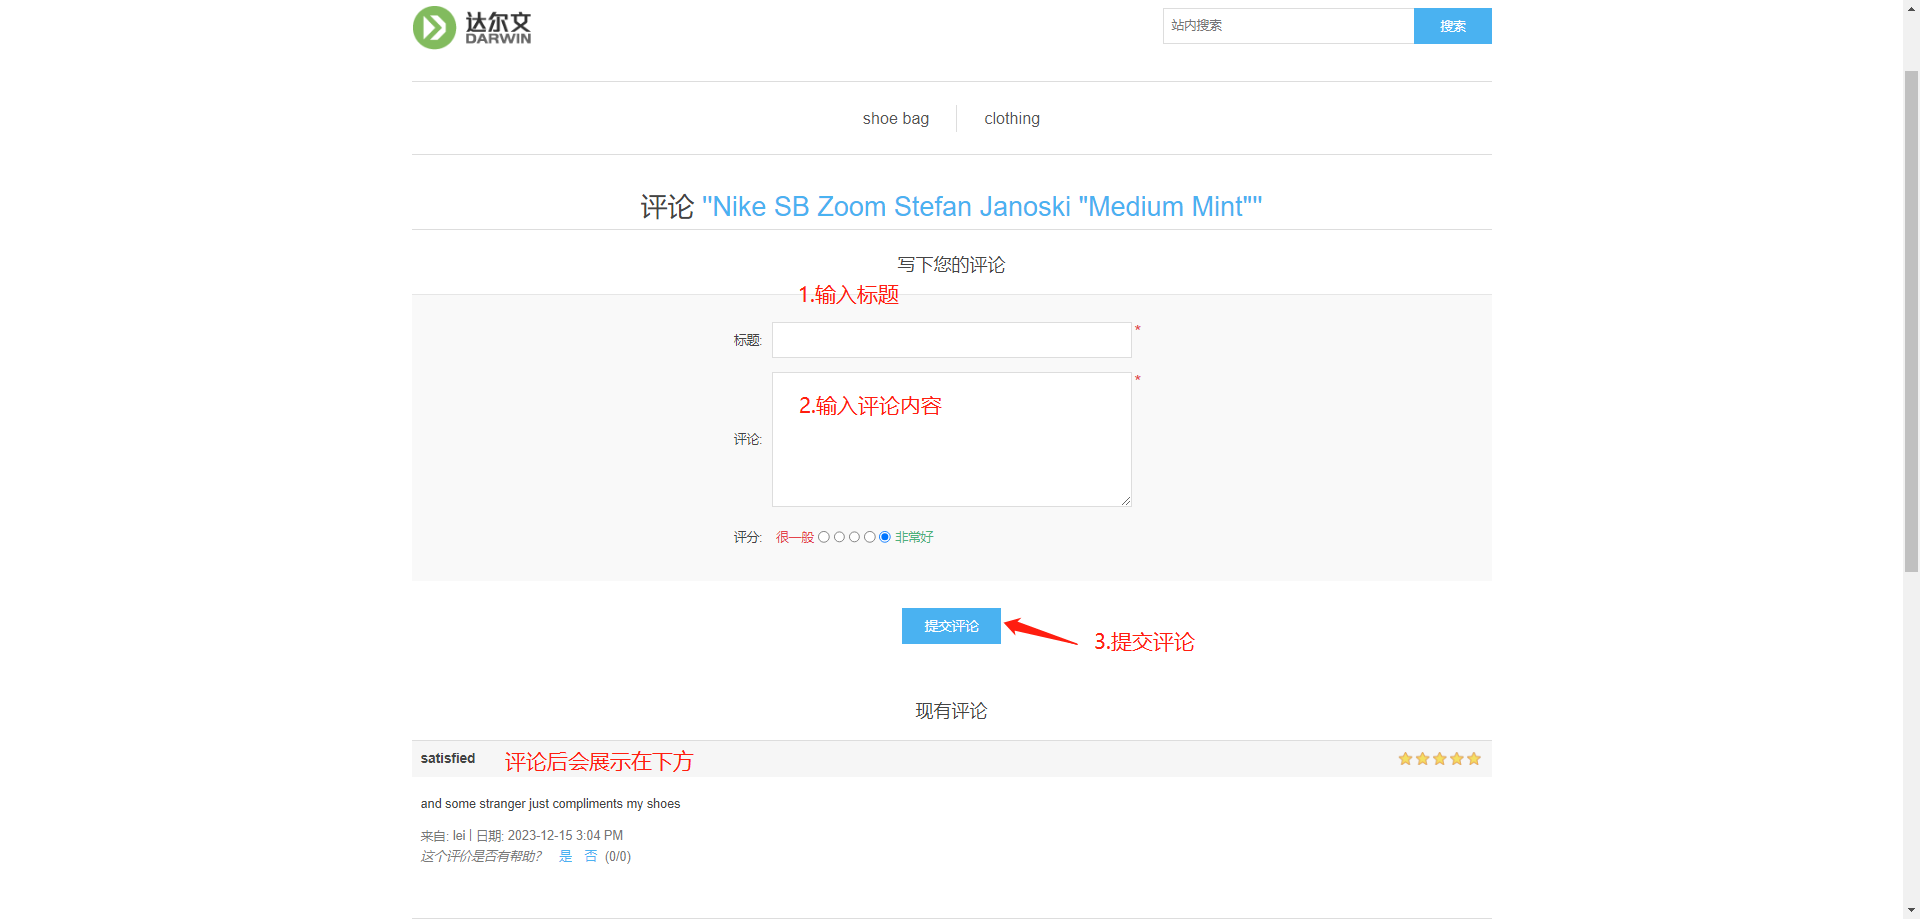Select the fourth rating radio button
The image size is (1920, 919).
tap(870, 537)
